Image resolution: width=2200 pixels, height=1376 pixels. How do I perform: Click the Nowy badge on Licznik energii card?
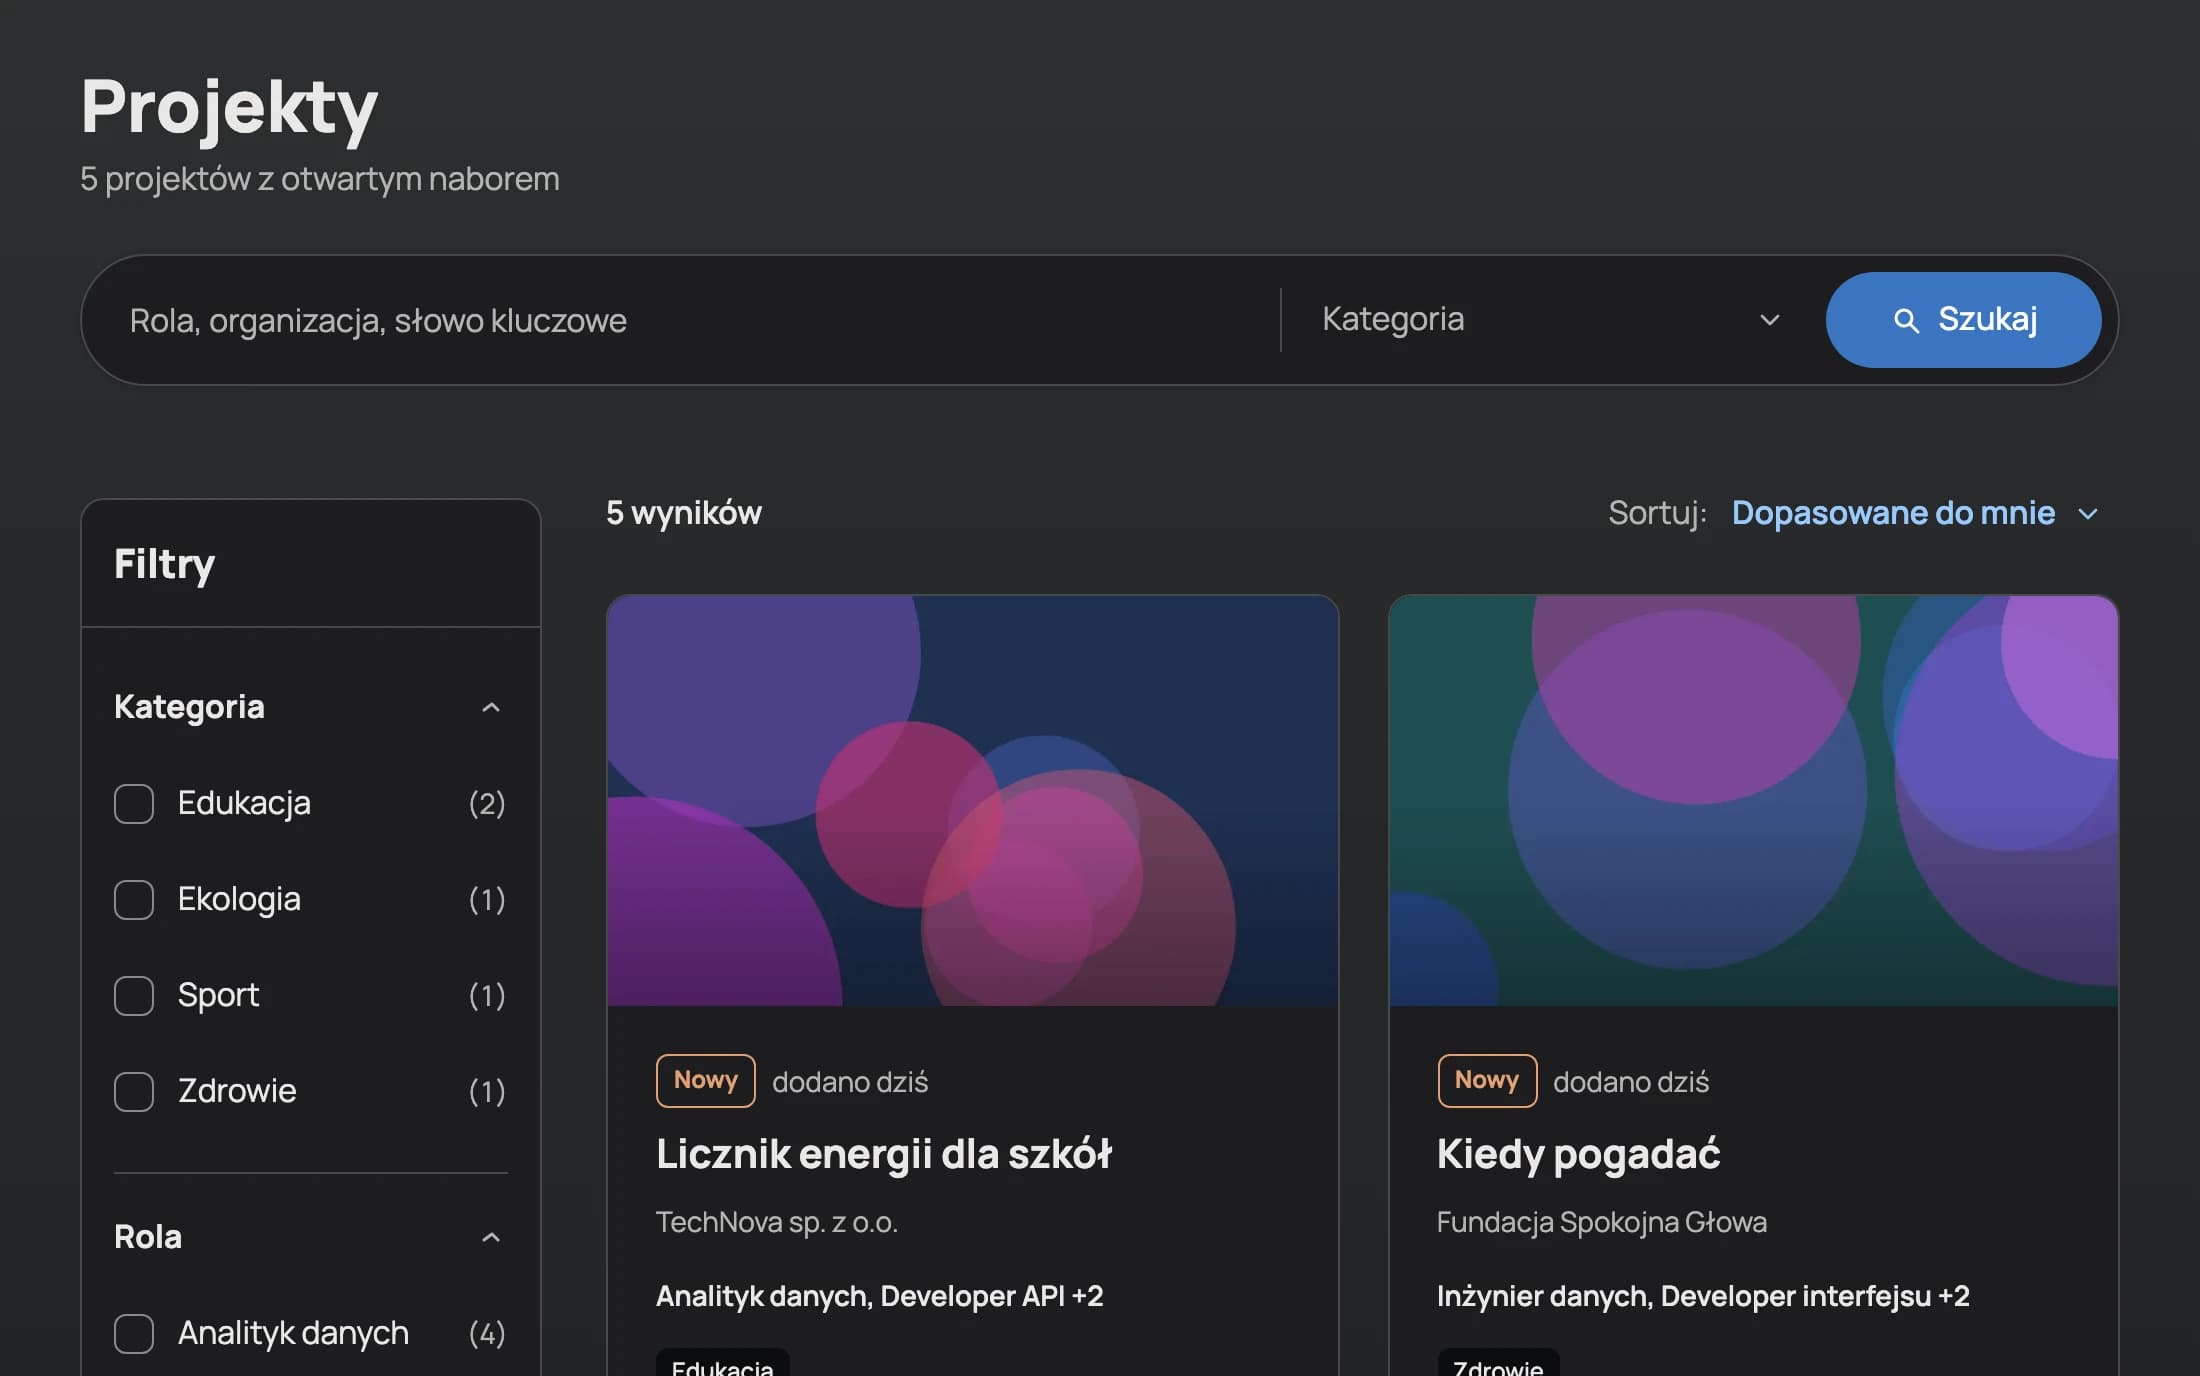point(706,1080)
